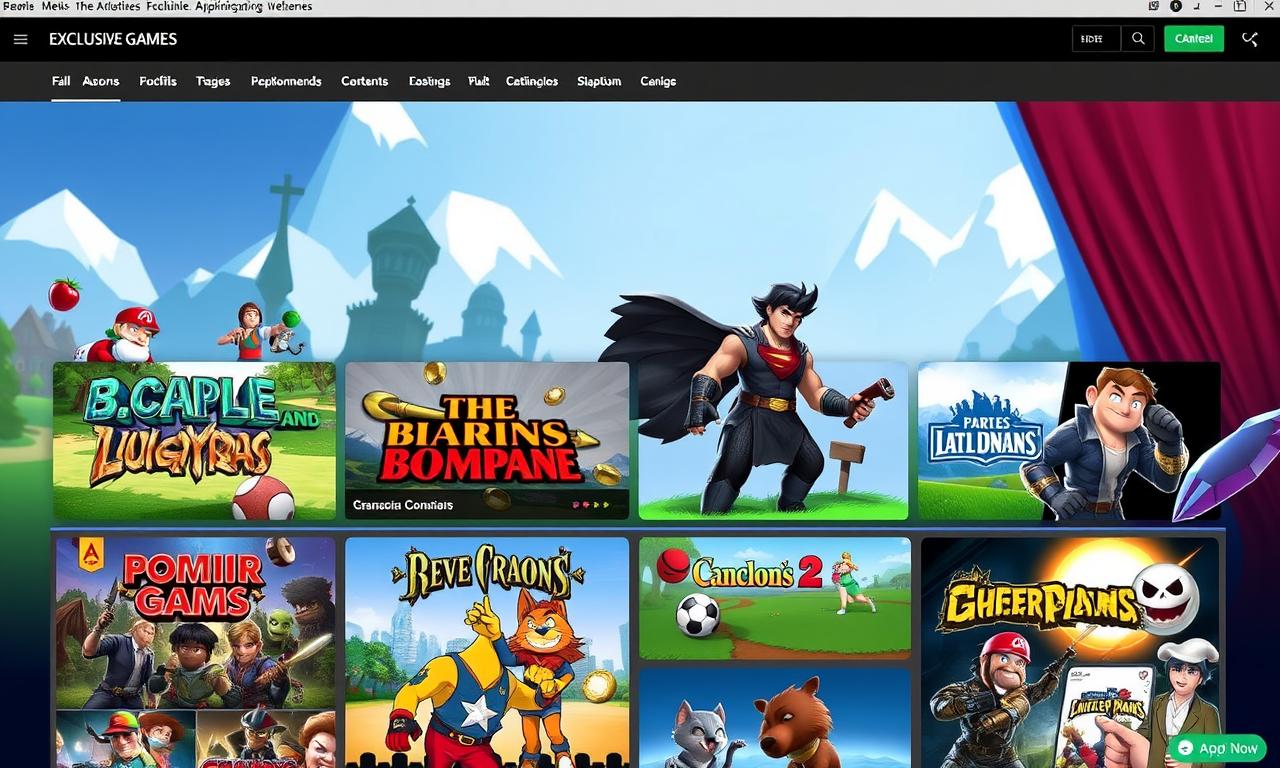Viewport: 1280px width, 768px height.
Task: Click the App Now button
Action: coord(1217,748)
